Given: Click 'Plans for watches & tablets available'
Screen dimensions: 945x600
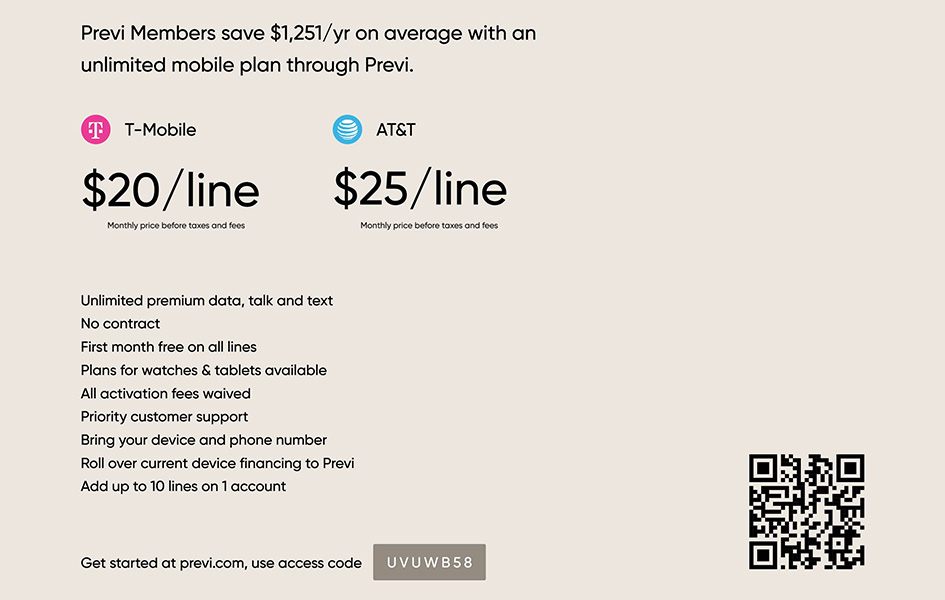Looking at the screenshot, I should coord(204,370).
